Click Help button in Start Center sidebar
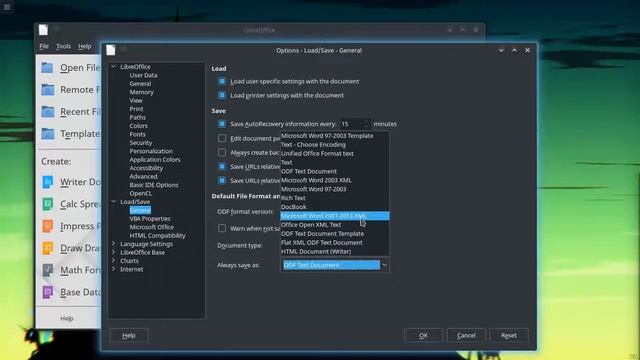 click(67, 318)
